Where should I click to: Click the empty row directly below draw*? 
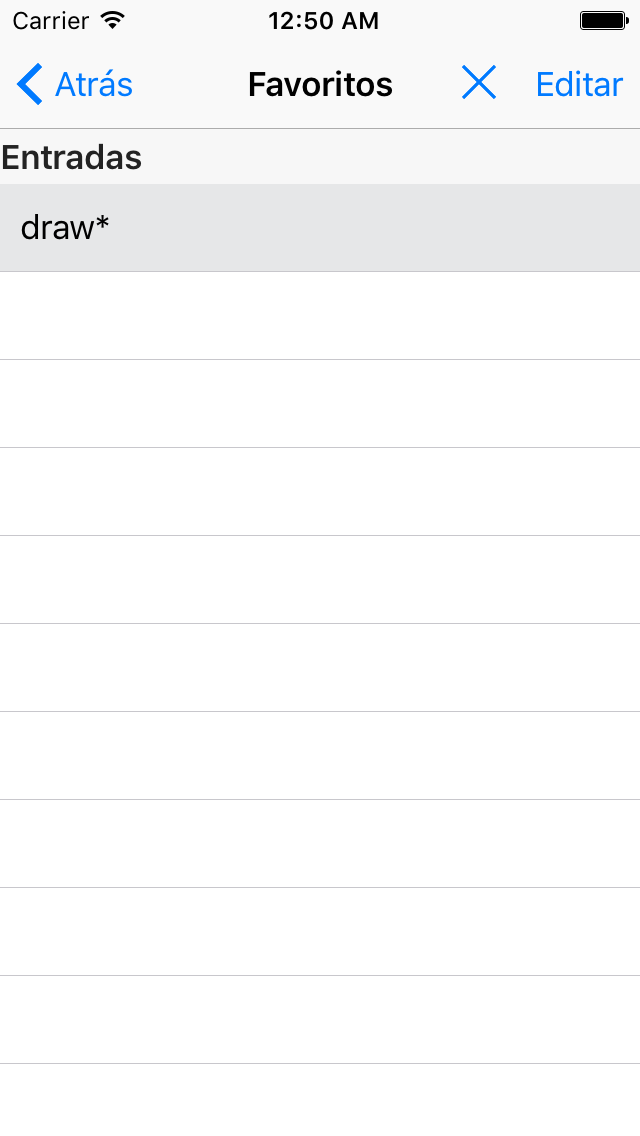coord(320,316)
